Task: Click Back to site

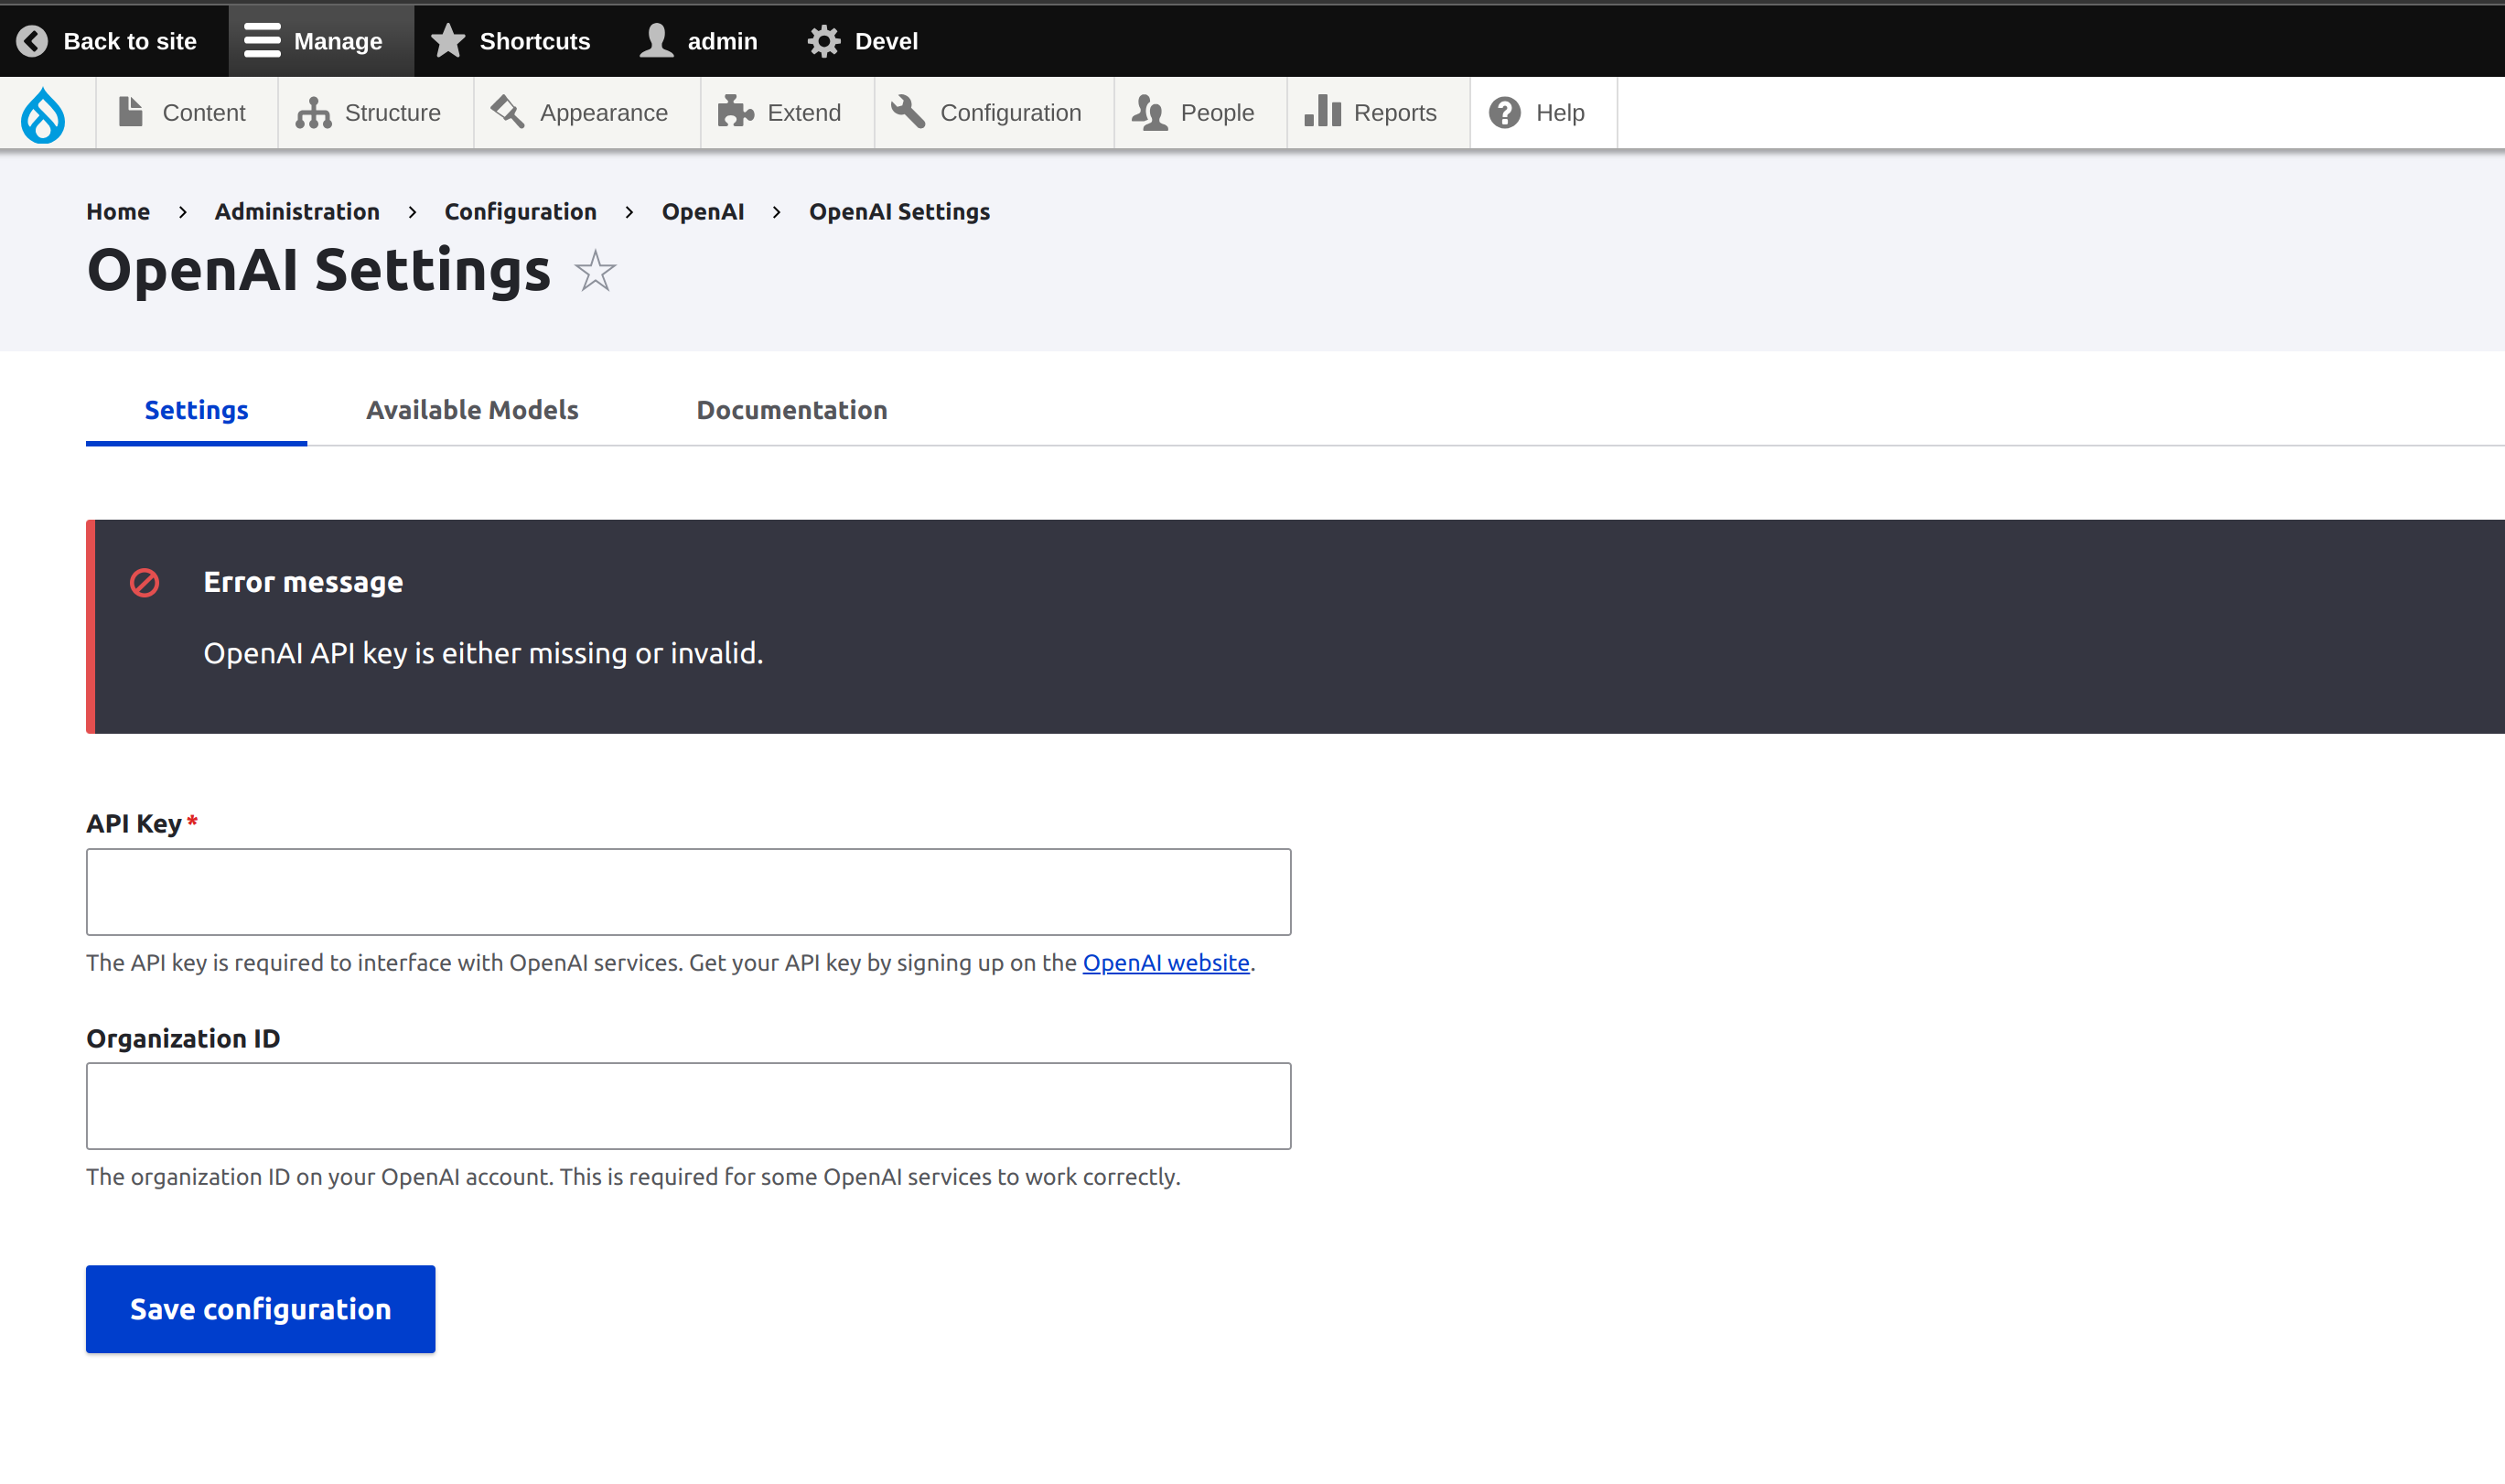Action: [x=112, y=40]
